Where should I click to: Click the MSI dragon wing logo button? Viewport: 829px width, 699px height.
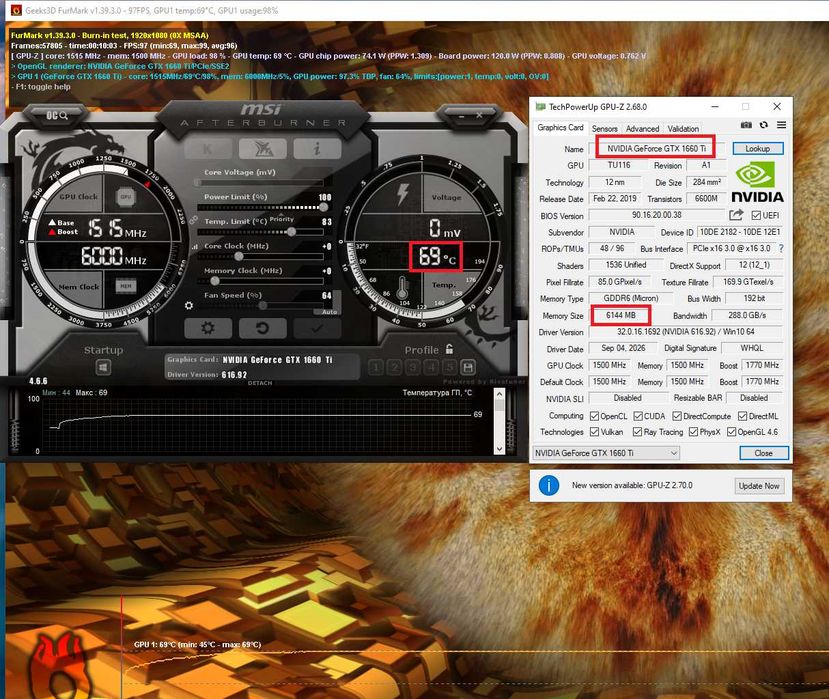pos(262,149)
